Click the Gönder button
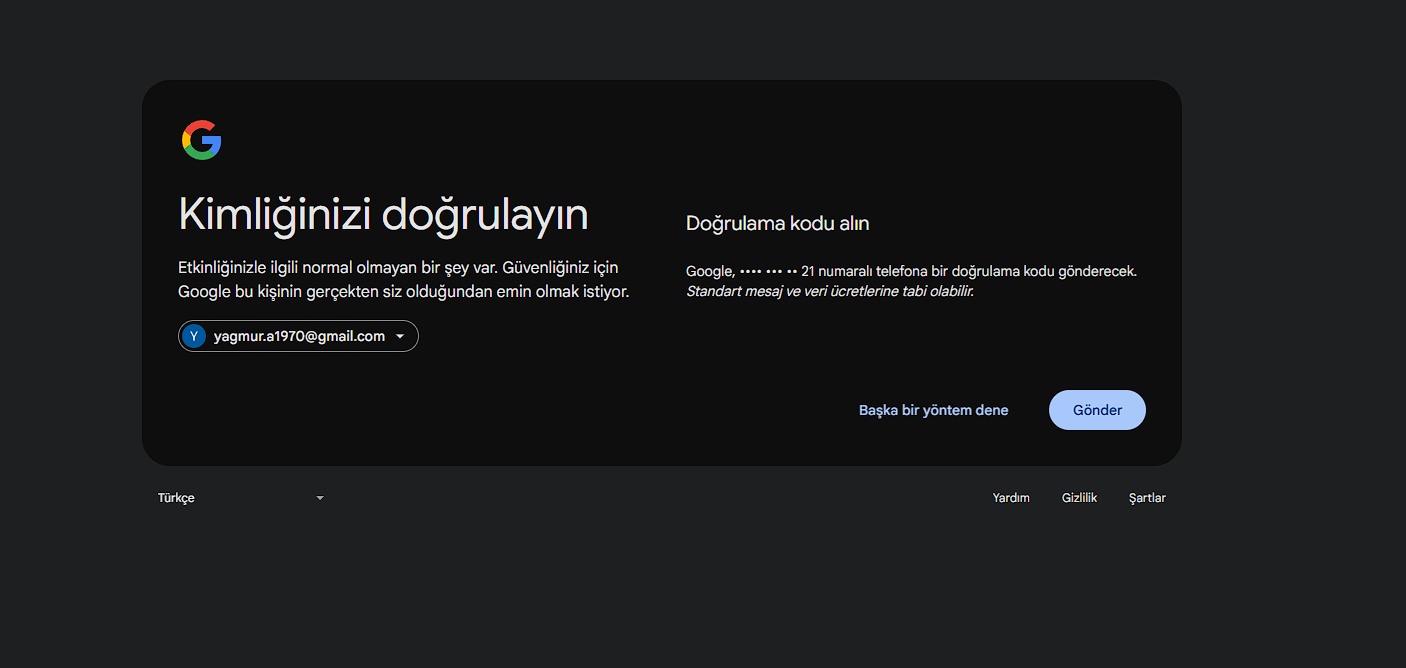The height and width of the screenshot is (668, 1406). 1097,410
